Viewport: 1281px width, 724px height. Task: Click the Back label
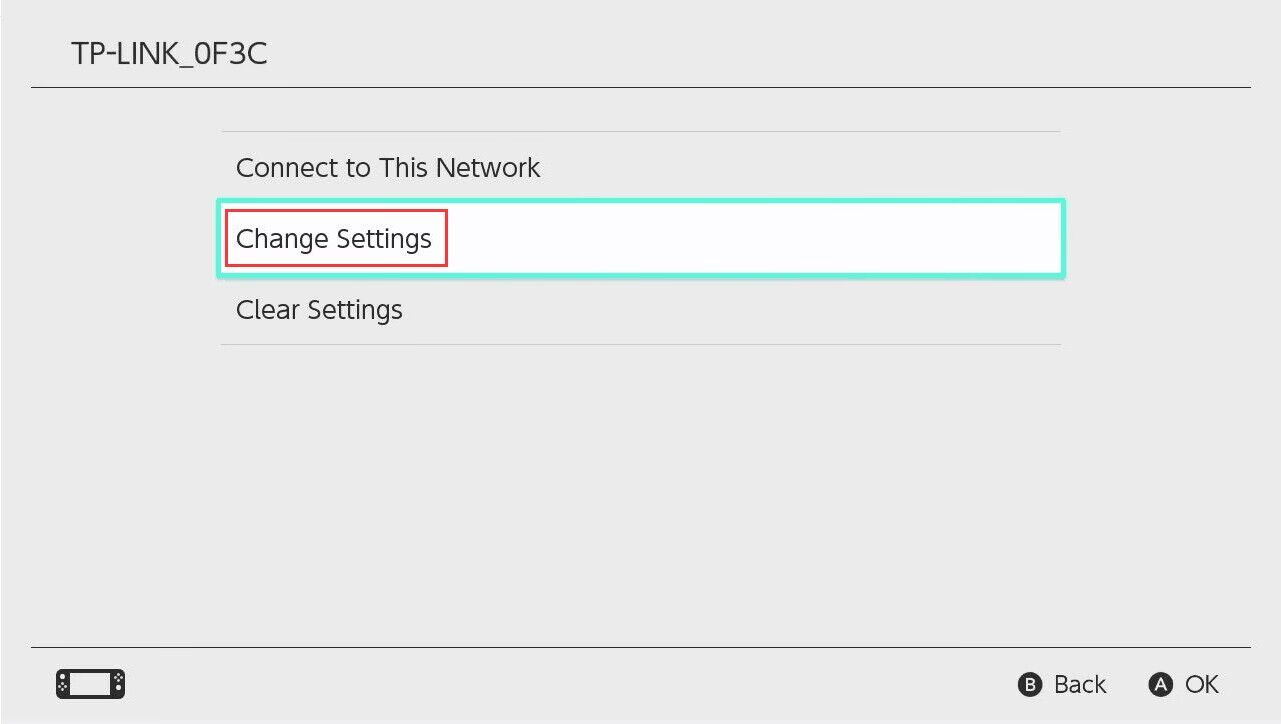click(x=1080, y=685)
